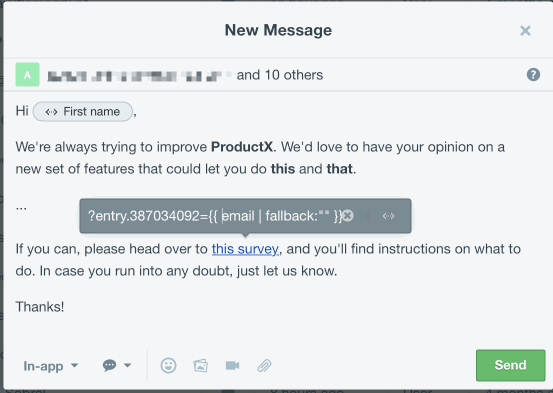Open the 'this survey' hyperlink
553x393 pixels.
[x=245, y=249]
